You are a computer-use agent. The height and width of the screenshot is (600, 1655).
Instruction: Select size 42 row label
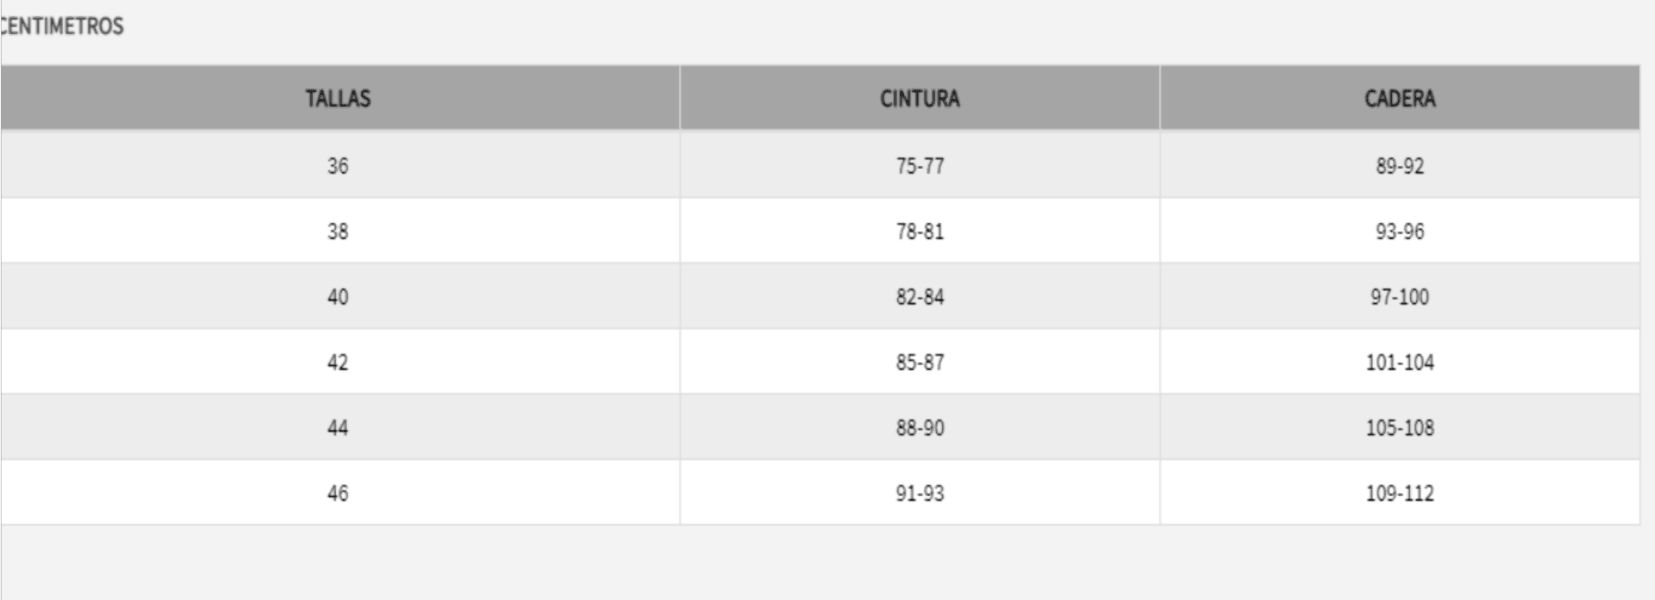(338, 362)
